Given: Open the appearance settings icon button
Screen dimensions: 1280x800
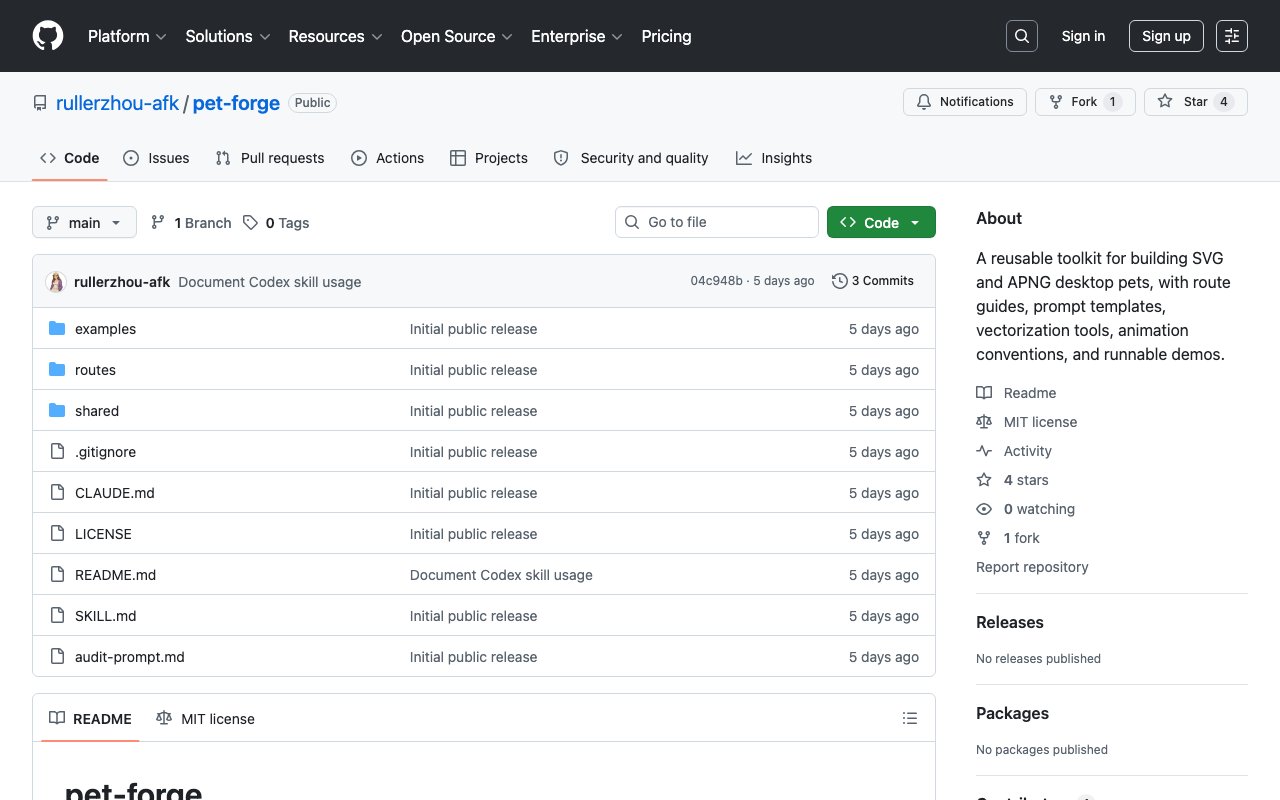Looking at the screenshot, I should (x=1232, y=36).
